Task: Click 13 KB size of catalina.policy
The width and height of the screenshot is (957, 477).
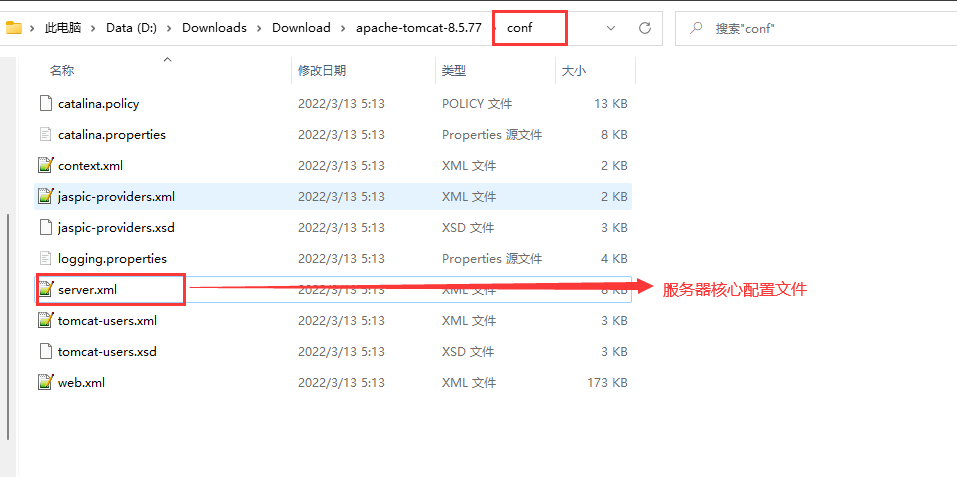Action: coord(610,104)
